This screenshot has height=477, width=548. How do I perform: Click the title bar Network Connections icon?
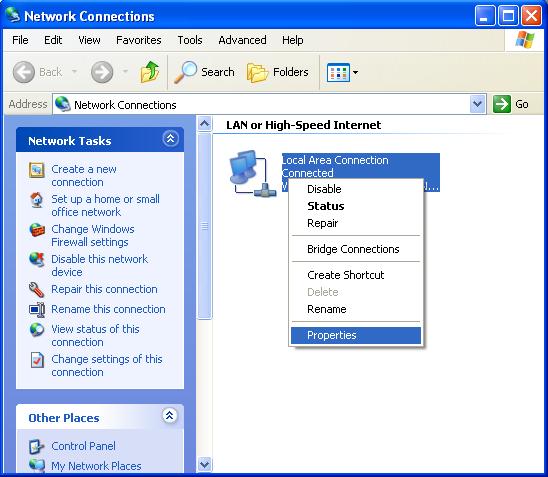(x=13, y=15)
